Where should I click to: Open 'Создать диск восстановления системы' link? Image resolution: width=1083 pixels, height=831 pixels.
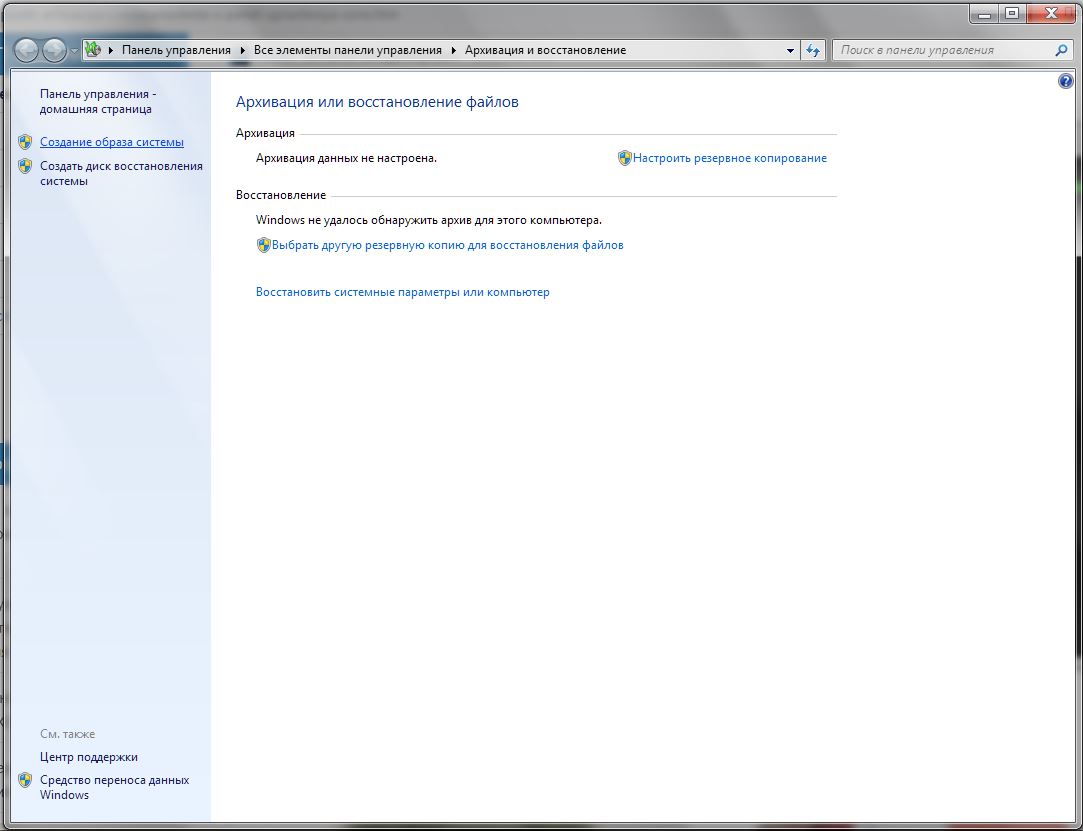click(x=122, y=173)
